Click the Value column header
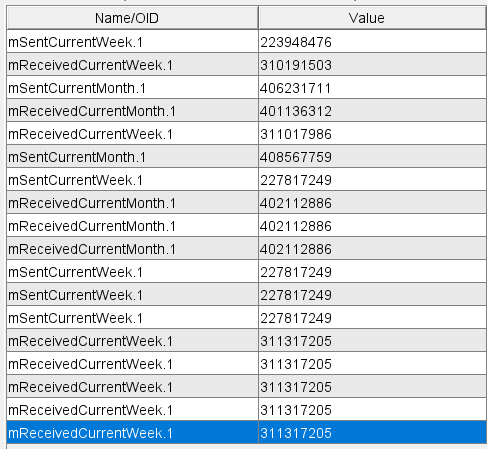This screenshot has width=487, height=449. 372,18
